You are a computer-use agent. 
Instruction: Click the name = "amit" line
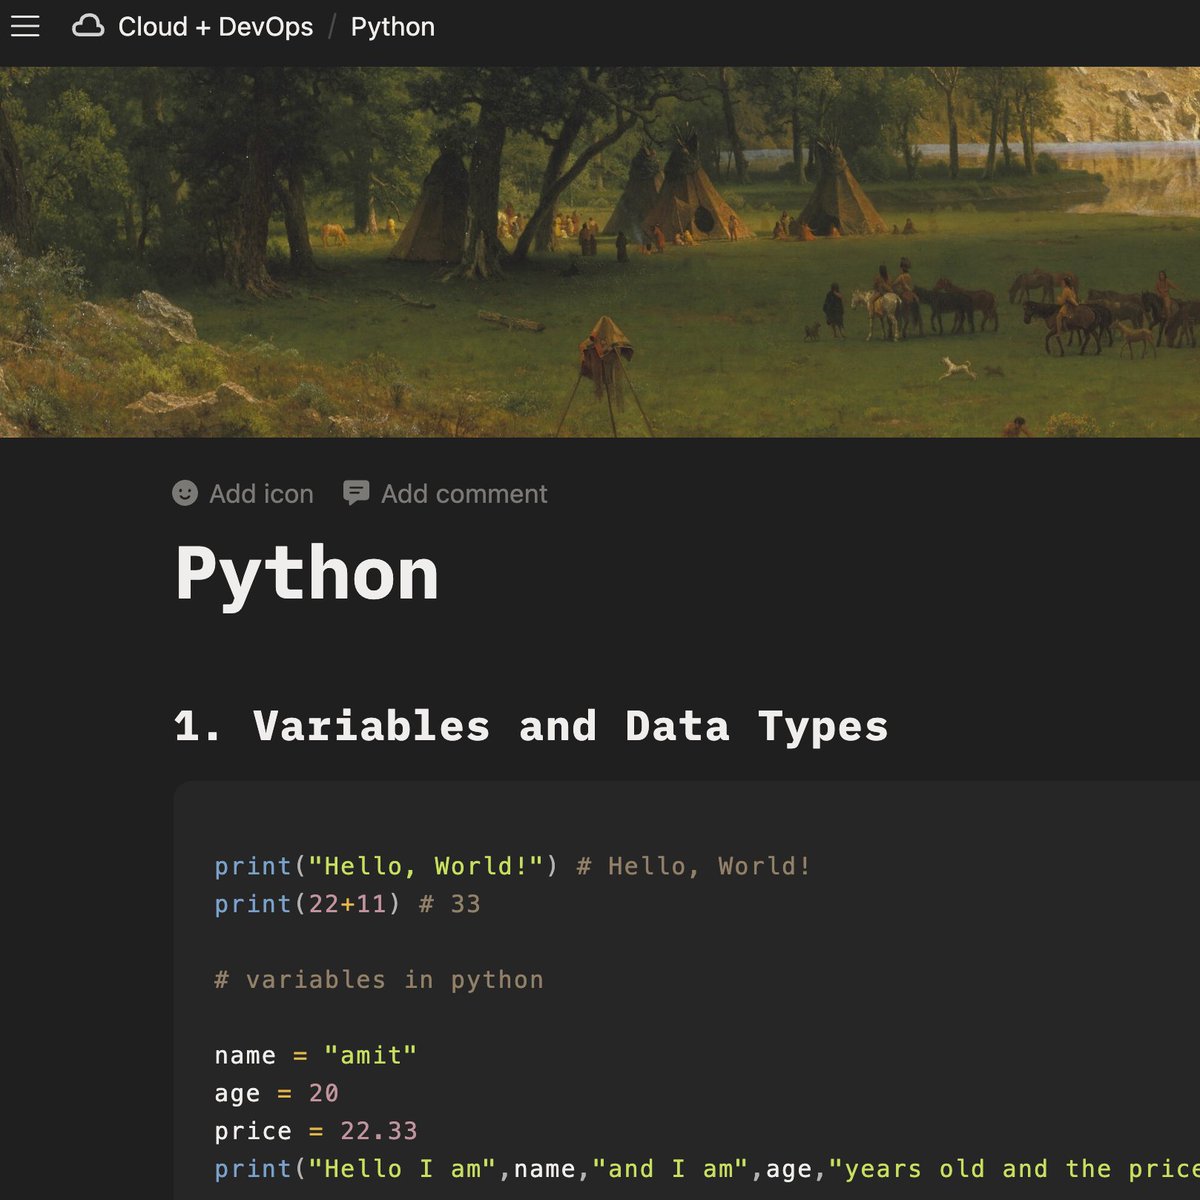tap(316, 1056)
